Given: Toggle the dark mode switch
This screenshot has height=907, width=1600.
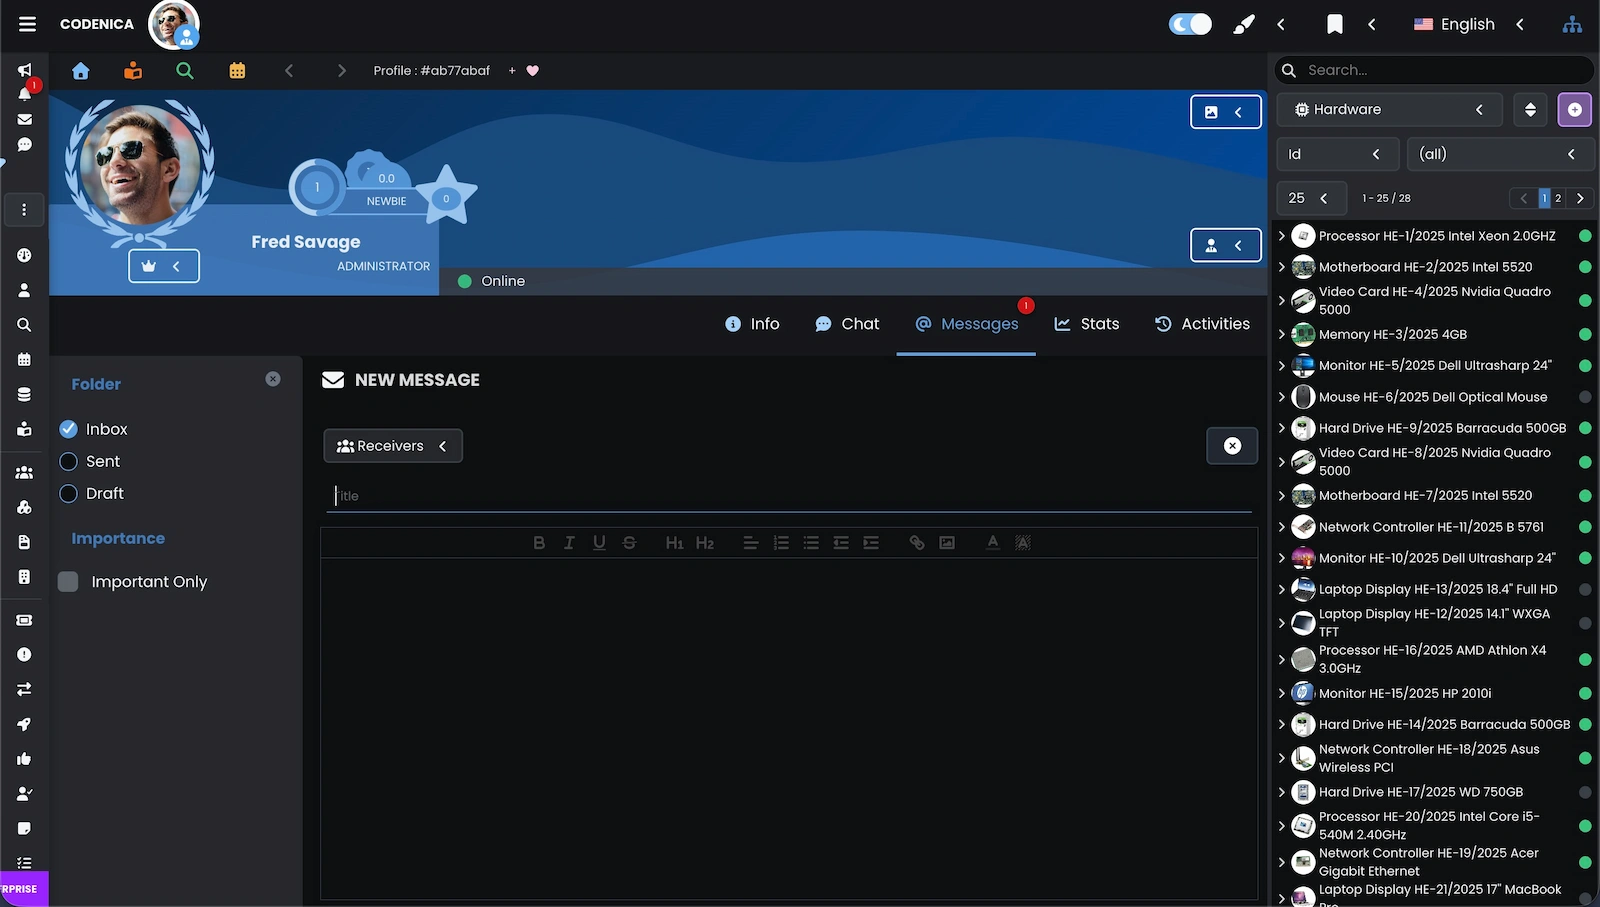Looking at the screenshot, I should [x=1189, y=23].
